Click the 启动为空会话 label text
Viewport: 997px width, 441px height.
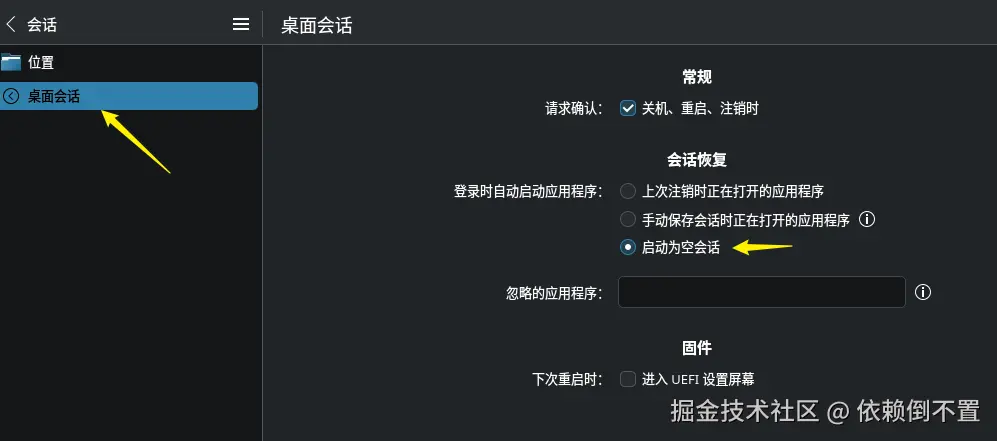point(681,248)
